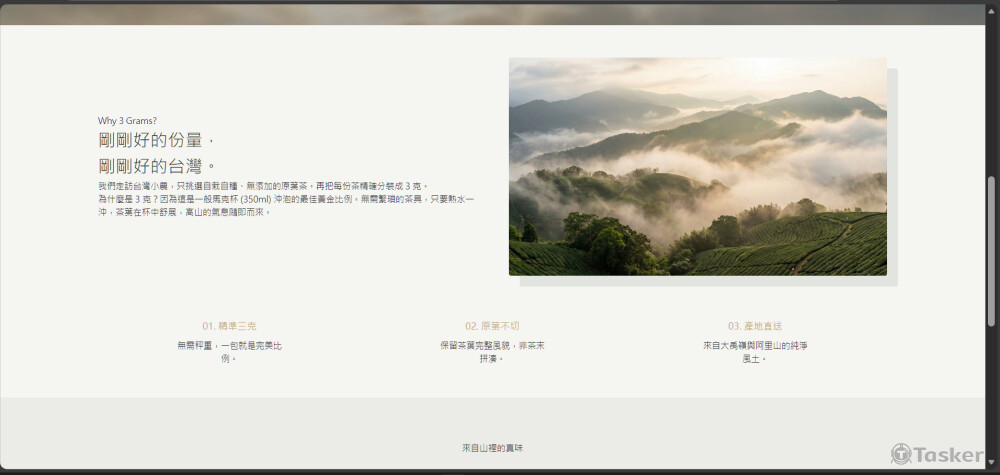The height and width of the screenshot is (475, 1000).
Task: Click the paragraph starting with "我們走訪台灣小農"
Action: pos(263,186)
